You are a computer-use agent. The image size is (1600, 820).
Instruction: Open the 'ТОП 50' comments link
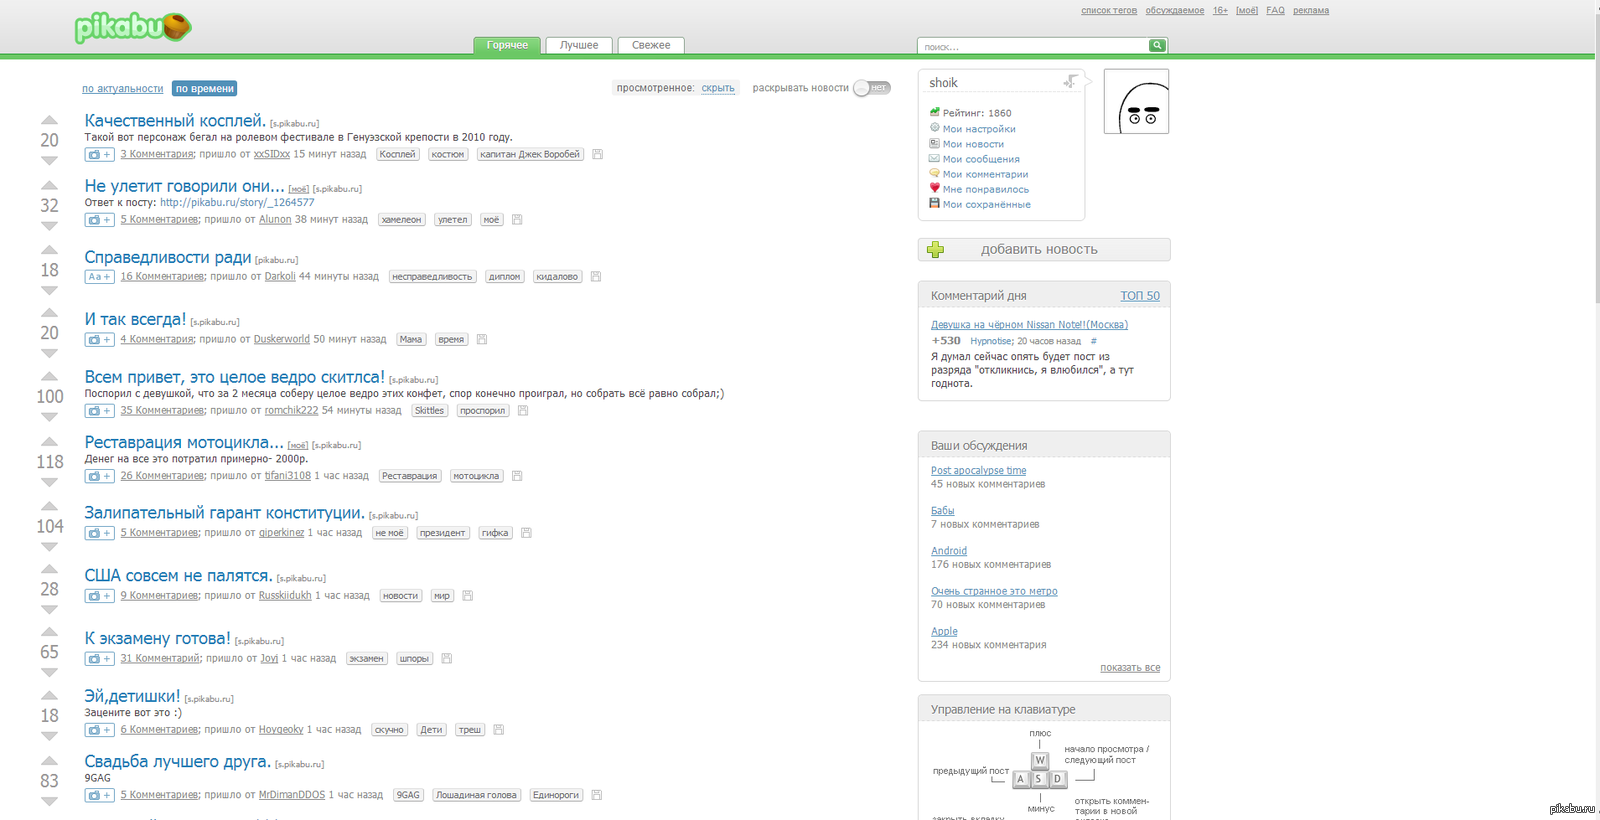1139,296
